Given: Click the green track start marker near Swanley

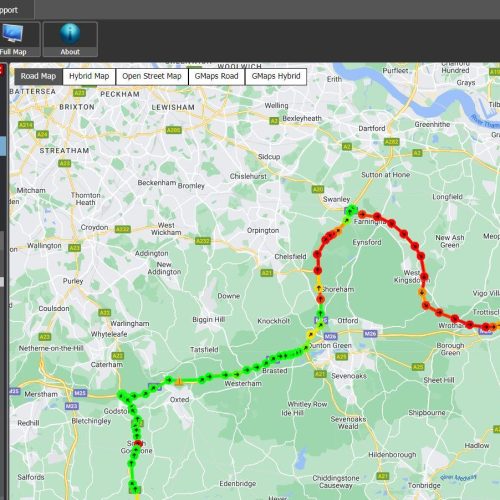Looking at the screenshot, I should (x=351, y=210).
